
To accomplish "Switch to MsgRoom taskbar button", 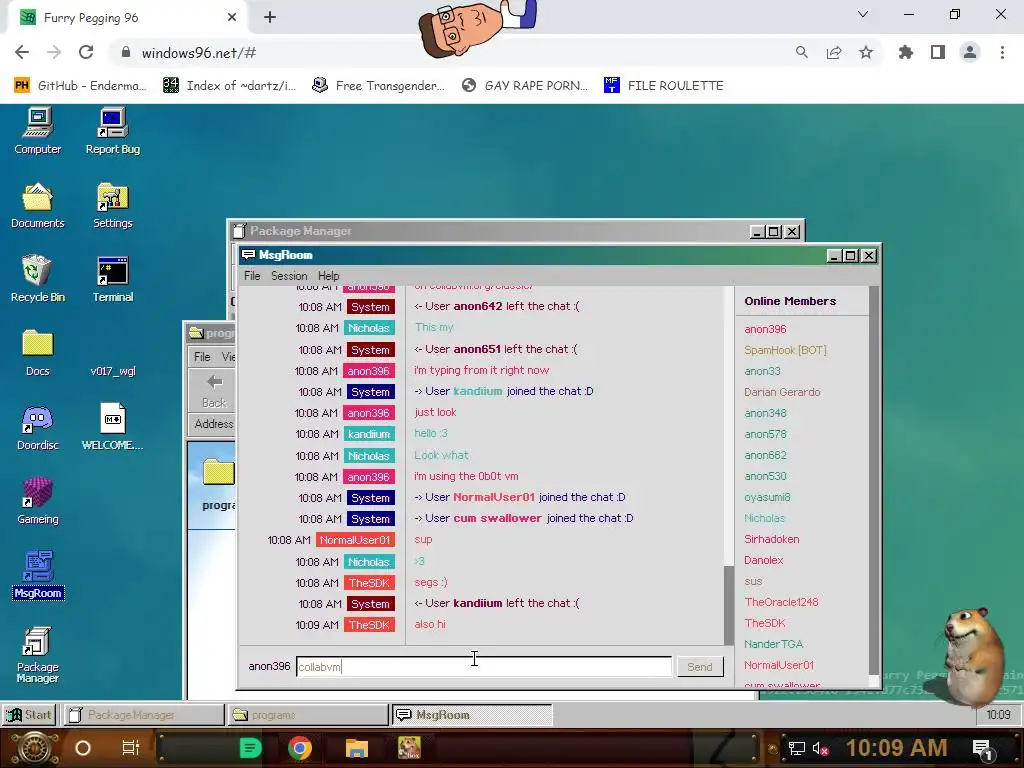I will (x=472, y=714).
